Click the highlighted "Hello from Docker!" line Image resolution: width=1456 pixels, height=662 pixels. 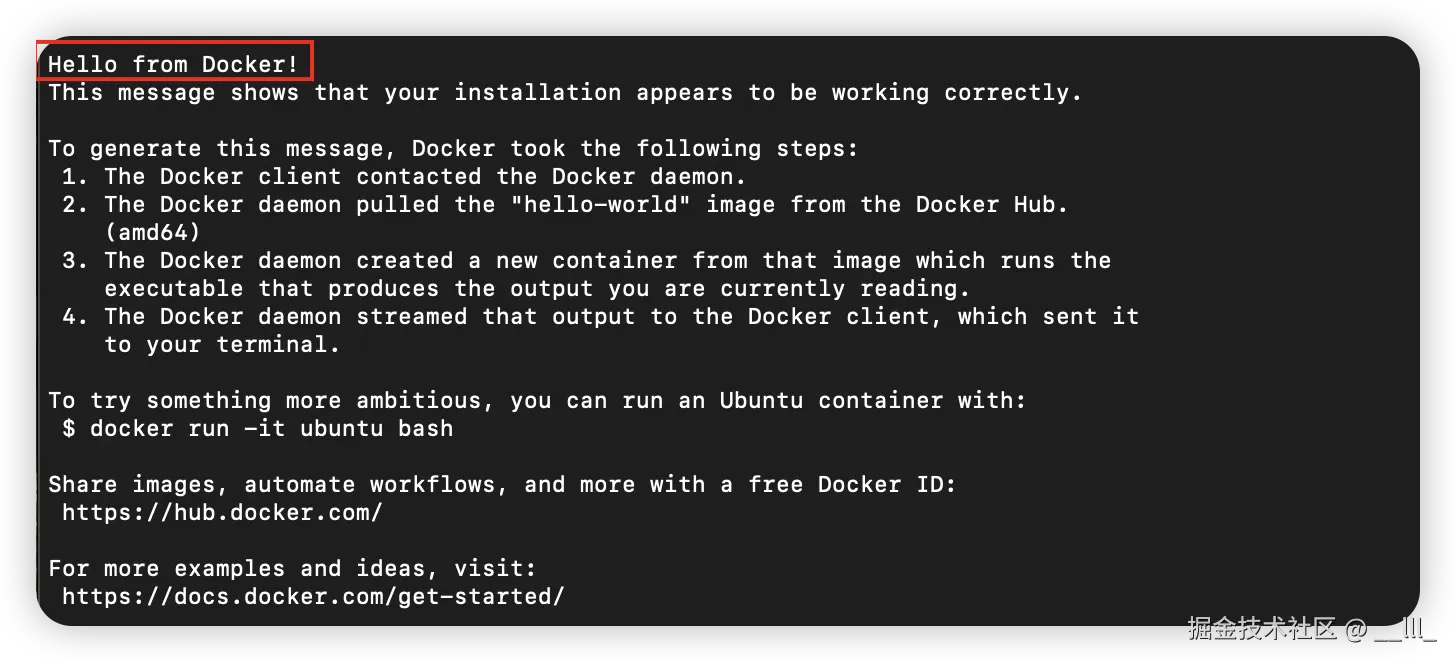[x=174, y=64]
